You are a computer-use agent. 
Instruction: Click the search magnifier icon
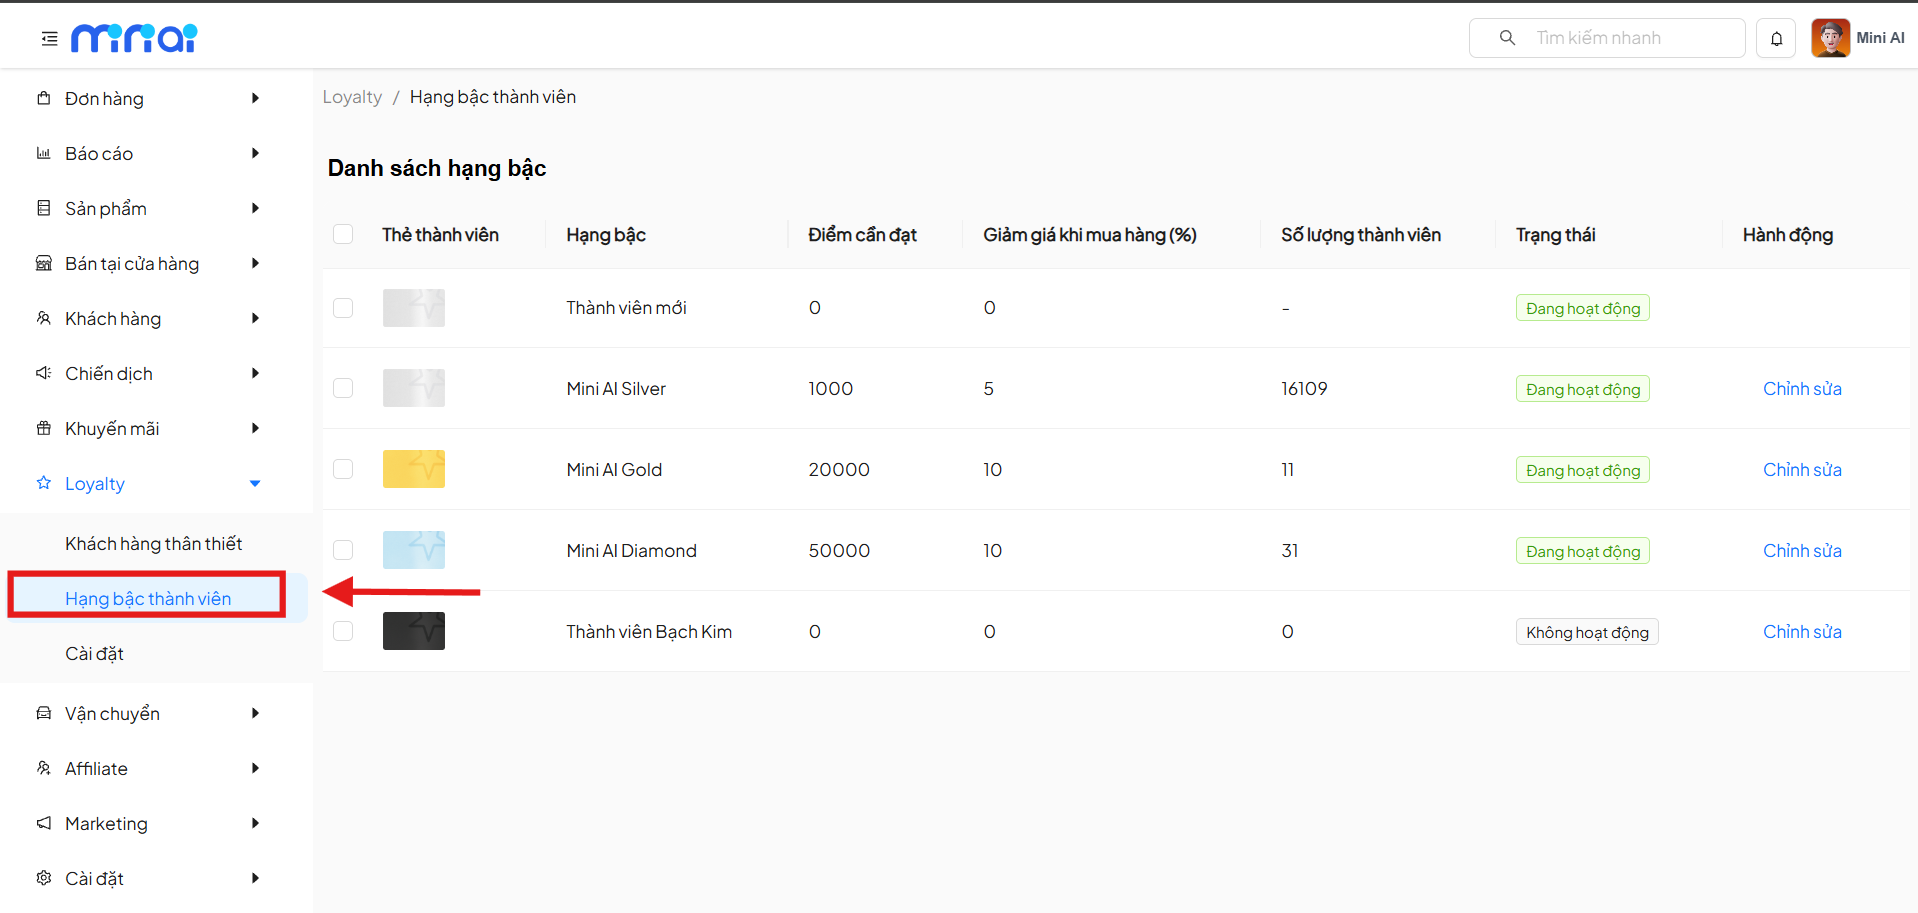point(1507,38)
